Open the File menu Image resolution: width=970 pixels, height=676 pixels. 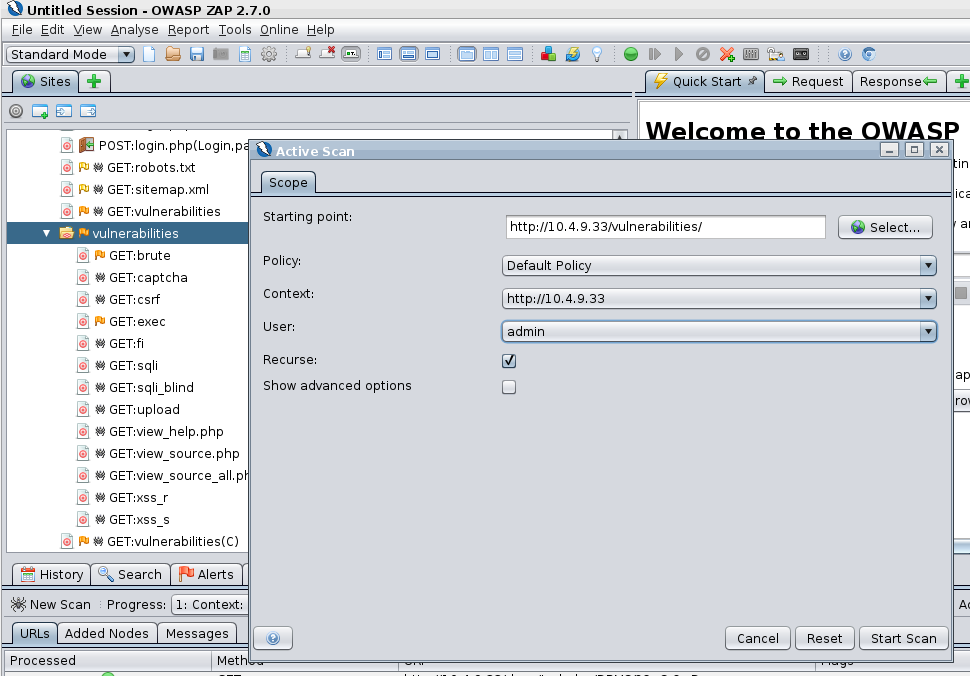point(22,30)
